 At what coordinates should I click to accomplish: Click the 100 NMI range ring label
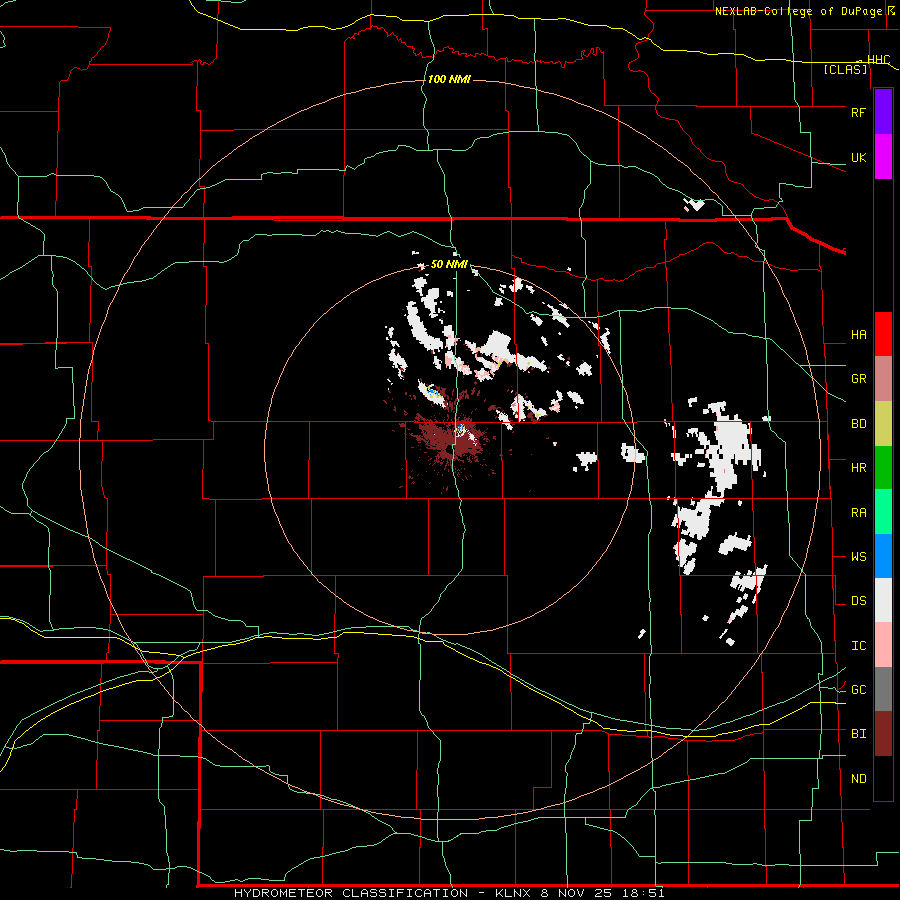click(449, 79)
